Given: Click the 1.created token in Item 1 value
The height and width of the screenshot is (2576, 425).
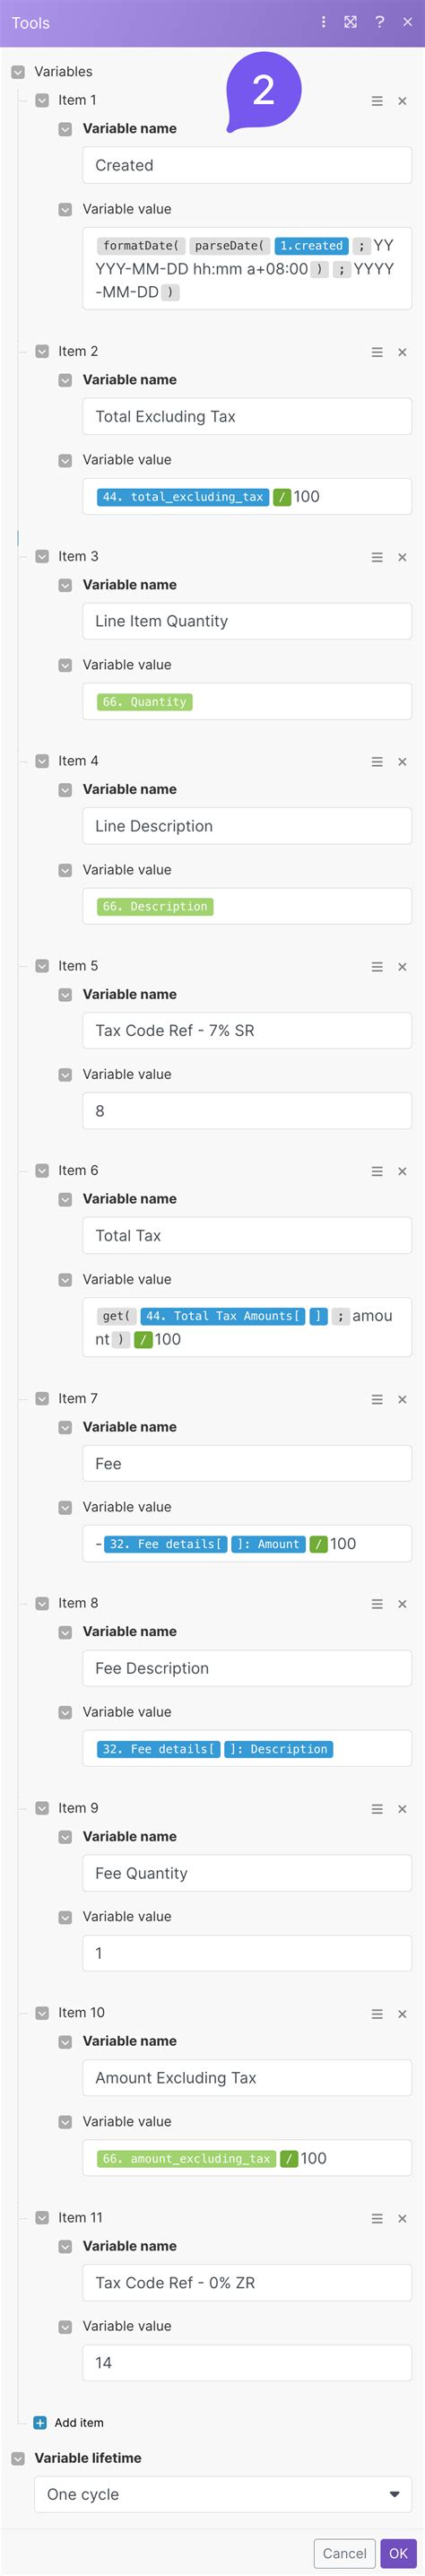Looking at the screenshot, I should pyautogui.click(x=311, y=246).
